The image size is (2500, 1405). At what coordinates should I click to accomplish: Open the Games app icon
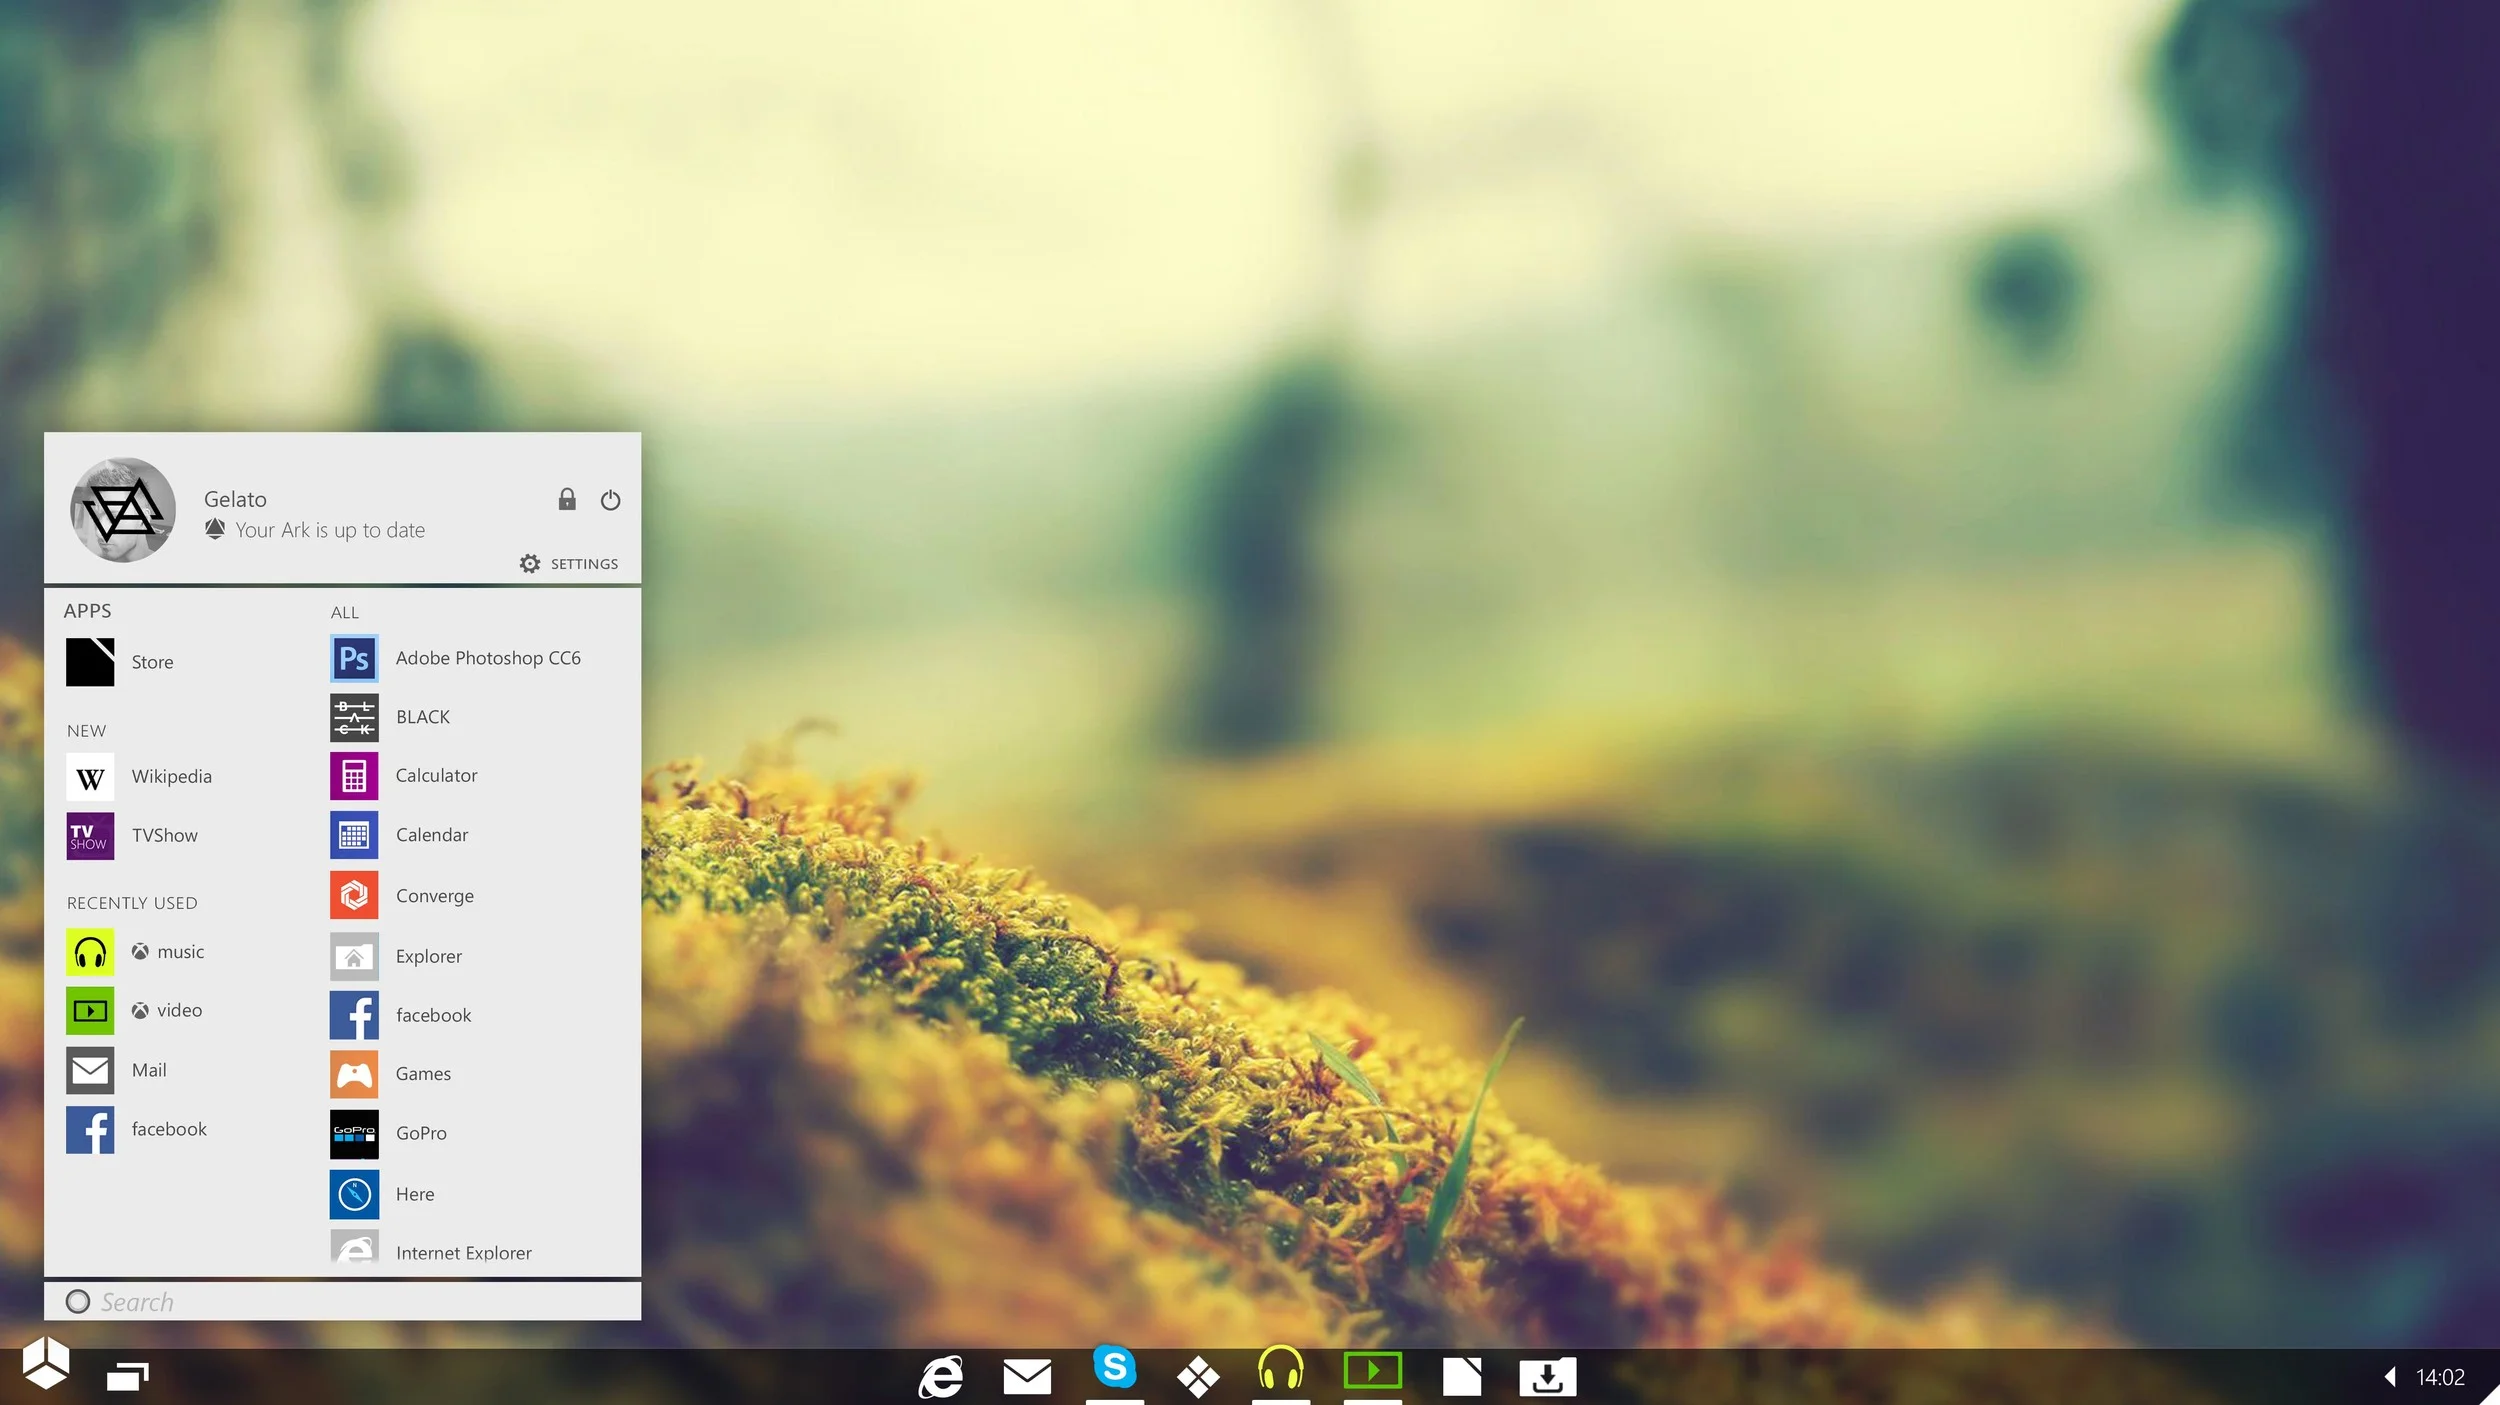[x=354, y=1074]
